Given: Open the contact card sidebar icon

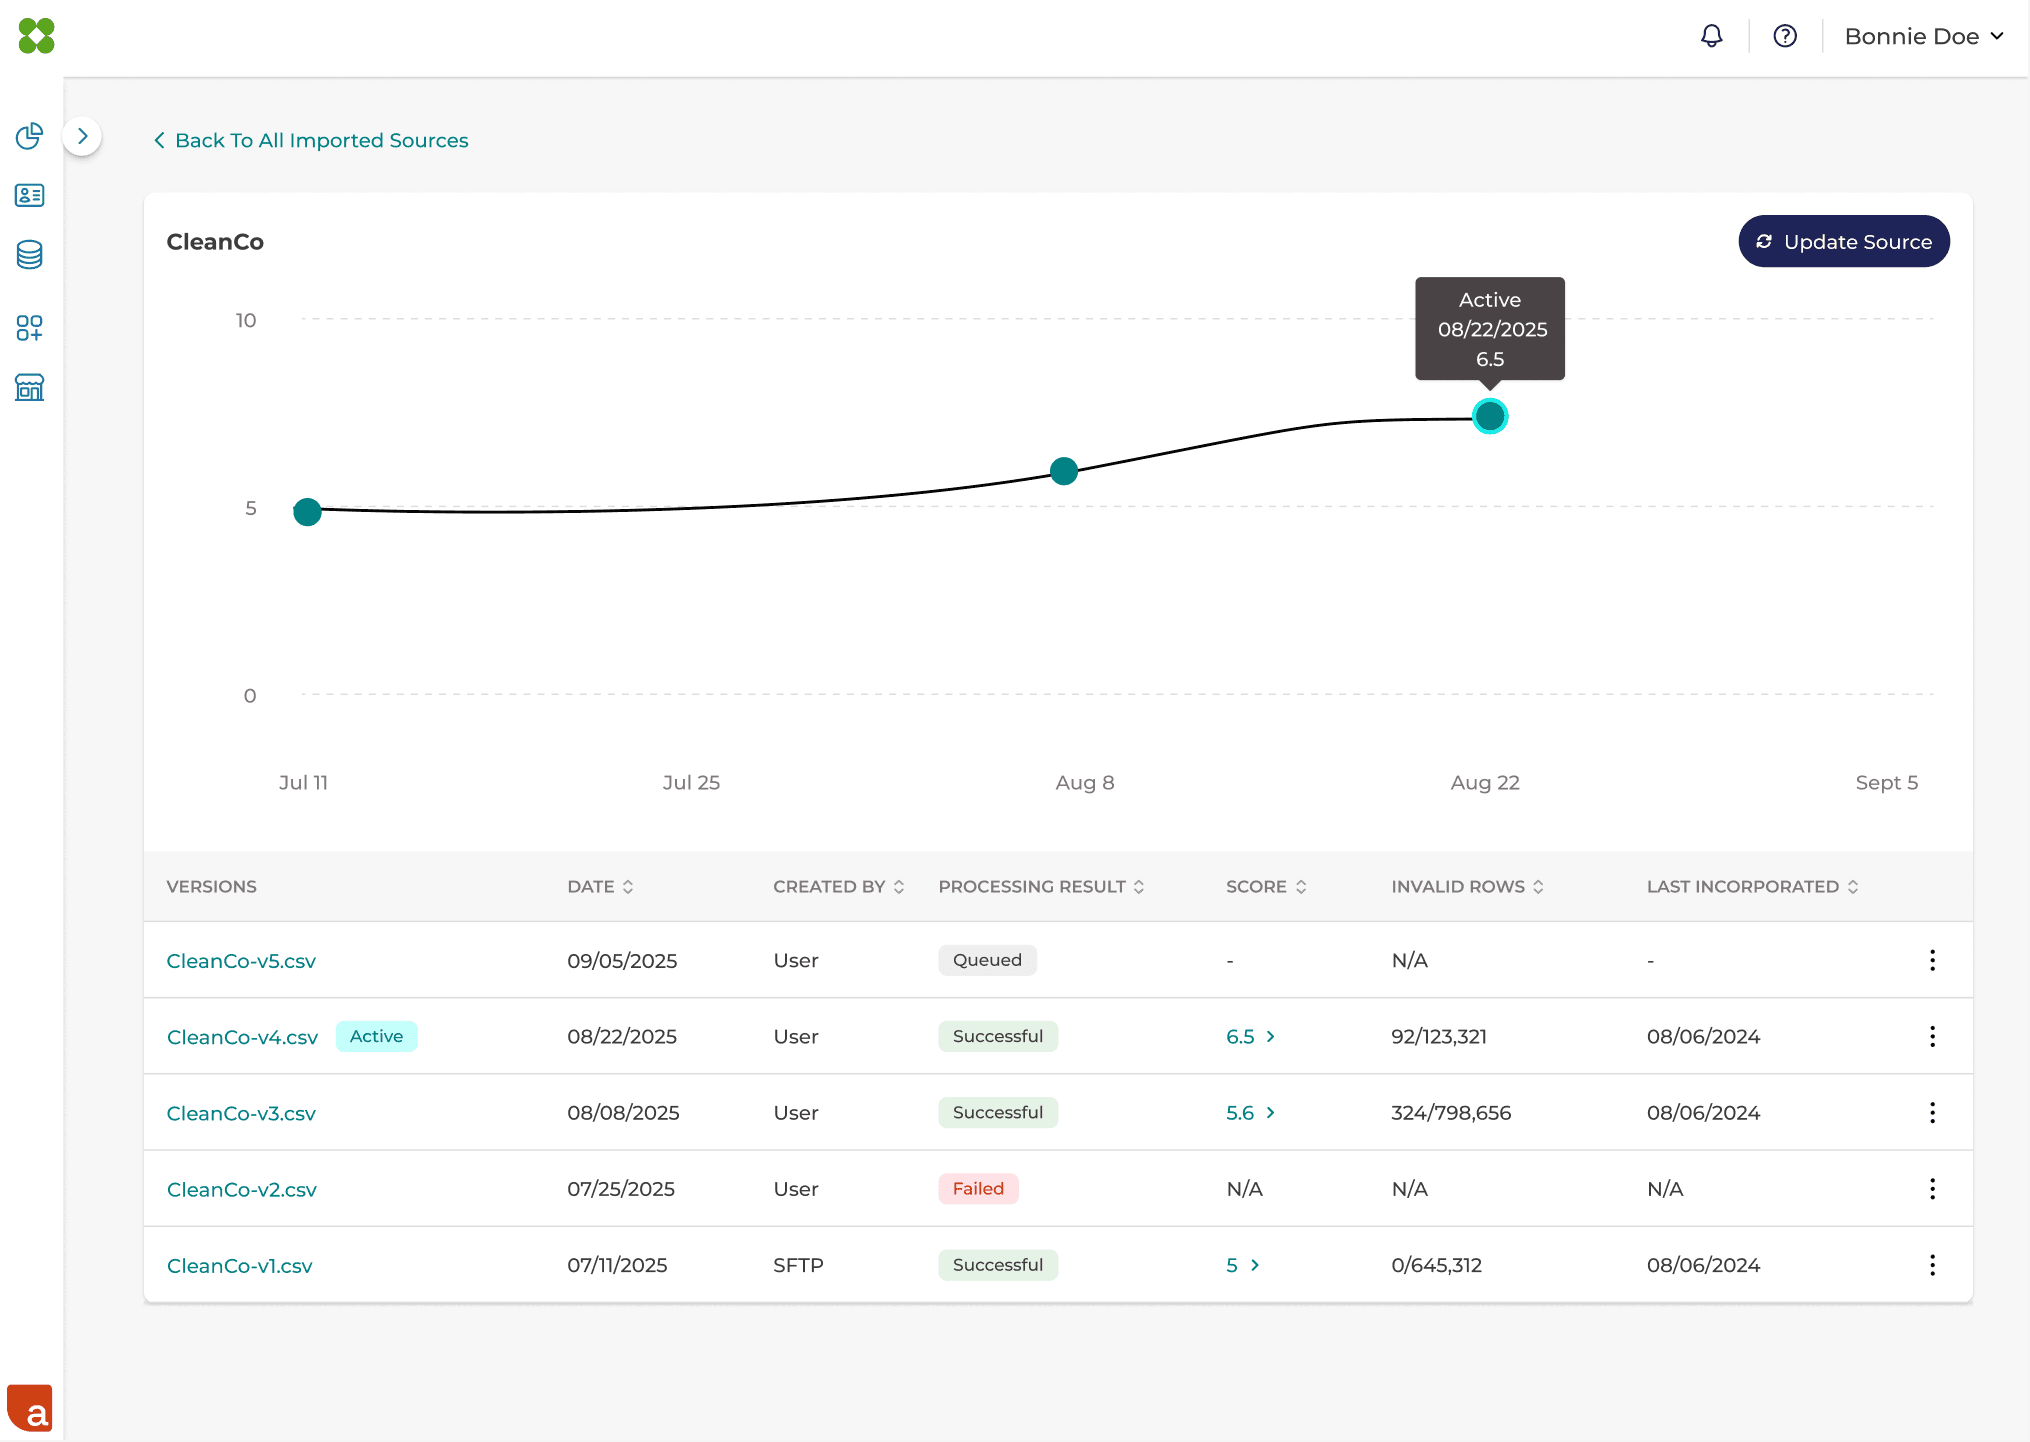Looking at the screenshot, I should pyautogui.click(x=29, y=195).
